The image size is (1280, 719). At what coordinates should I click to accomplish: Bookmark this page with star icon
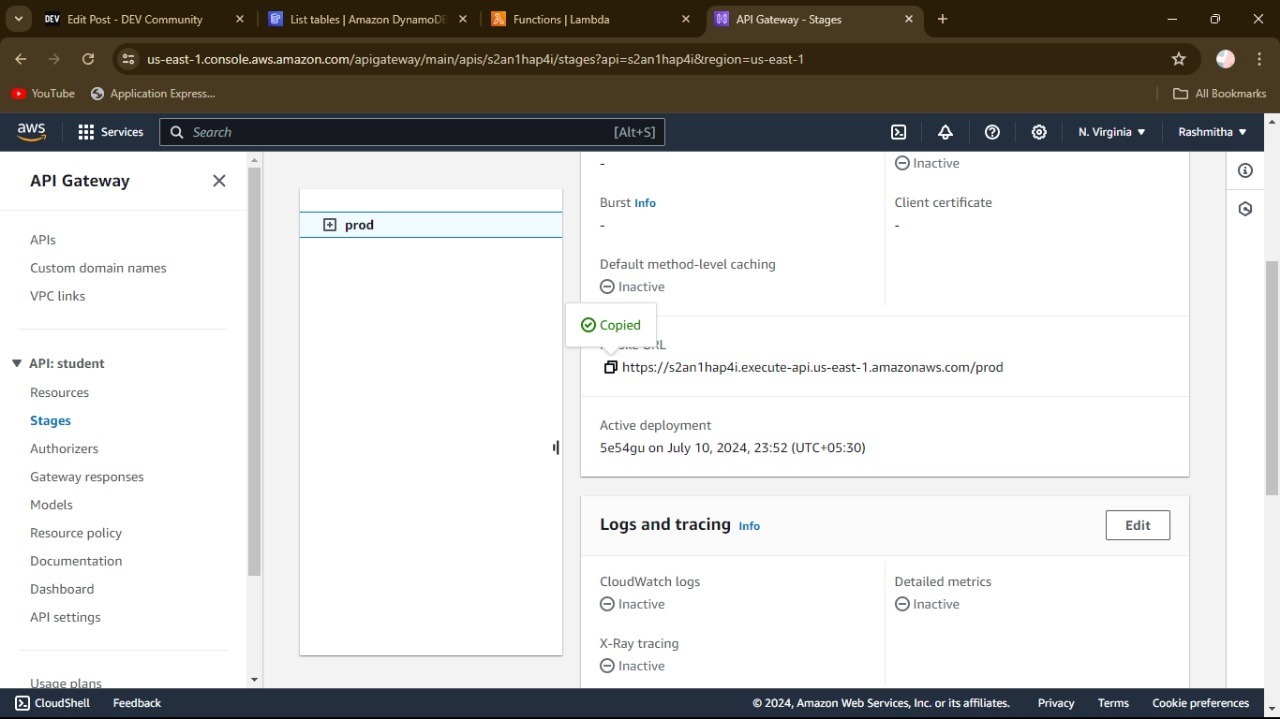(x=1179, y=59)
